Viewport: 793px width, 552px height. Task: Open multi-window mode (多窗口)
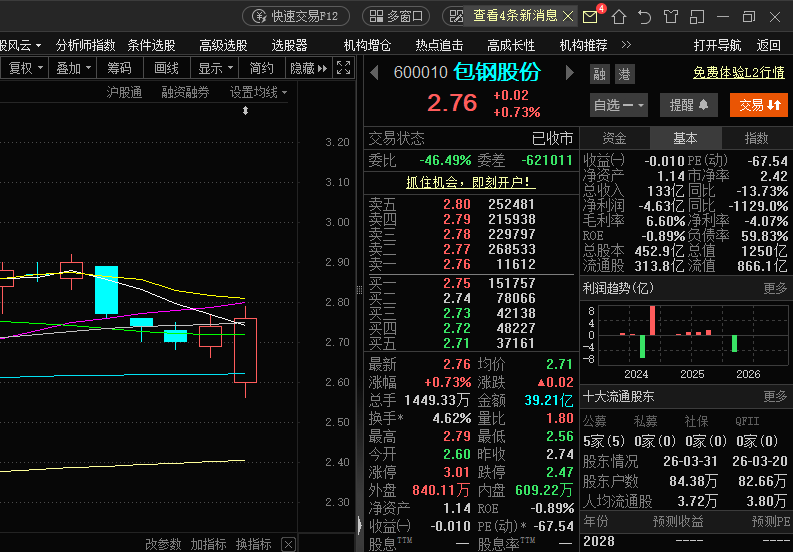396,16
